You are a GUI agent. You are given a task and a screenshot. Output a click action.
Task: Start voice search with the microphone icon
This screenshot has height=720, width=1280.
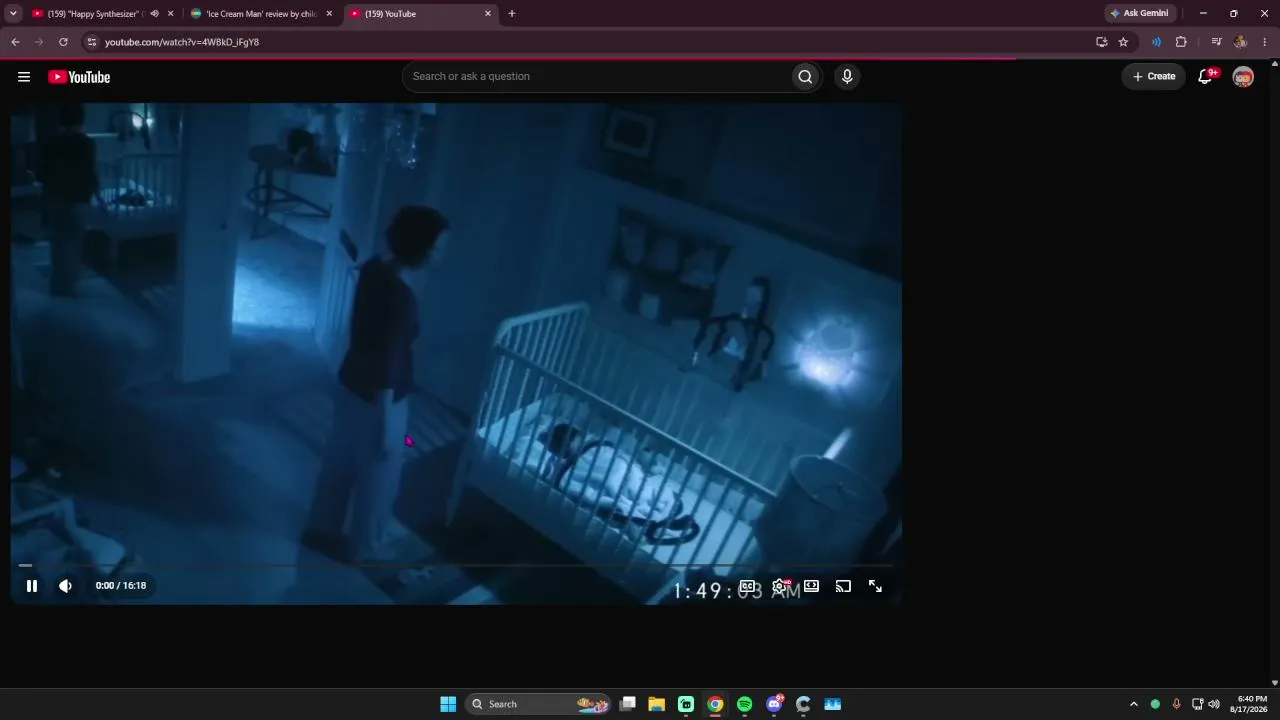click(847, 77)
